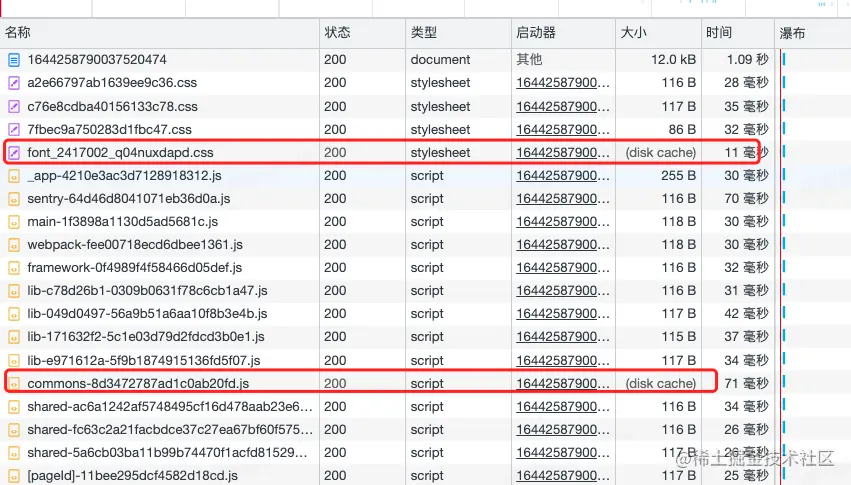
Task: Select request webpack-fee00718ecd6dbee1361.js
Action: point(135,245)
